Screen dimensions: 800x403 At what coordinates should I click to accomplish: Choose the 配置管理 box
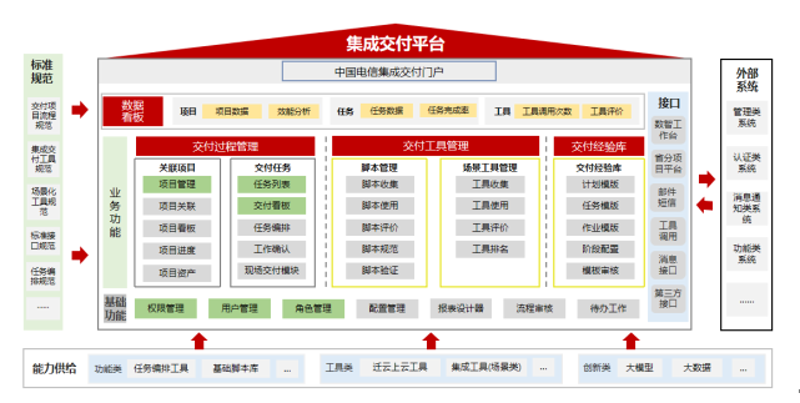coord(387,309)
